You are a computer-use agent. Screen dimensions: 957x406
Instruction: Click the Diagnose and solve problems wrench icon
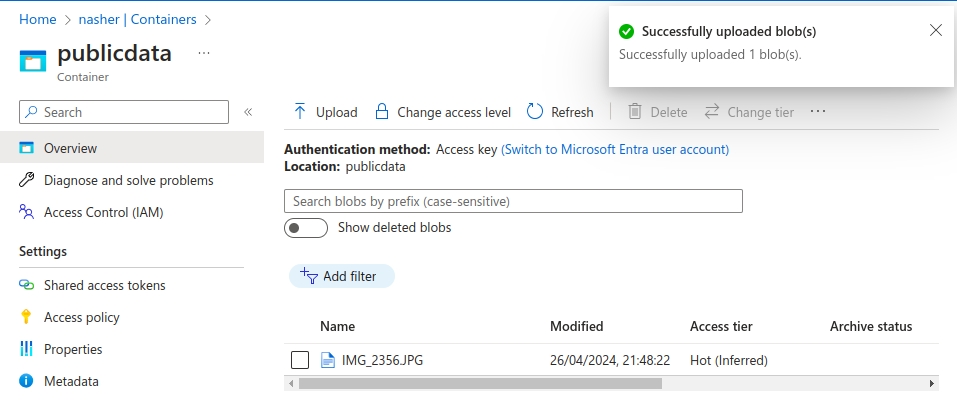click(27, 180)
